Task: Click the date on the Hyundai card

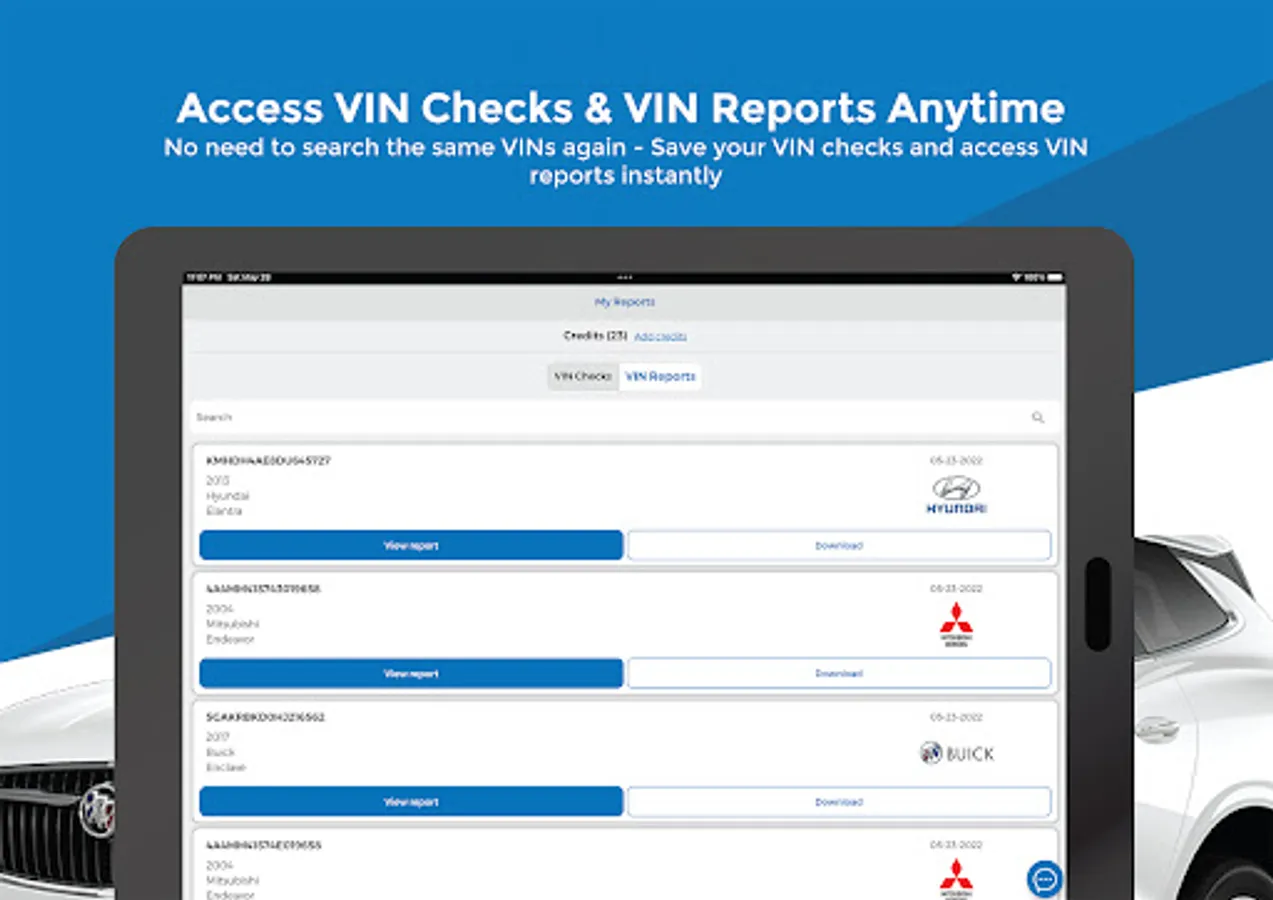Action: click(x=956, y=461)
